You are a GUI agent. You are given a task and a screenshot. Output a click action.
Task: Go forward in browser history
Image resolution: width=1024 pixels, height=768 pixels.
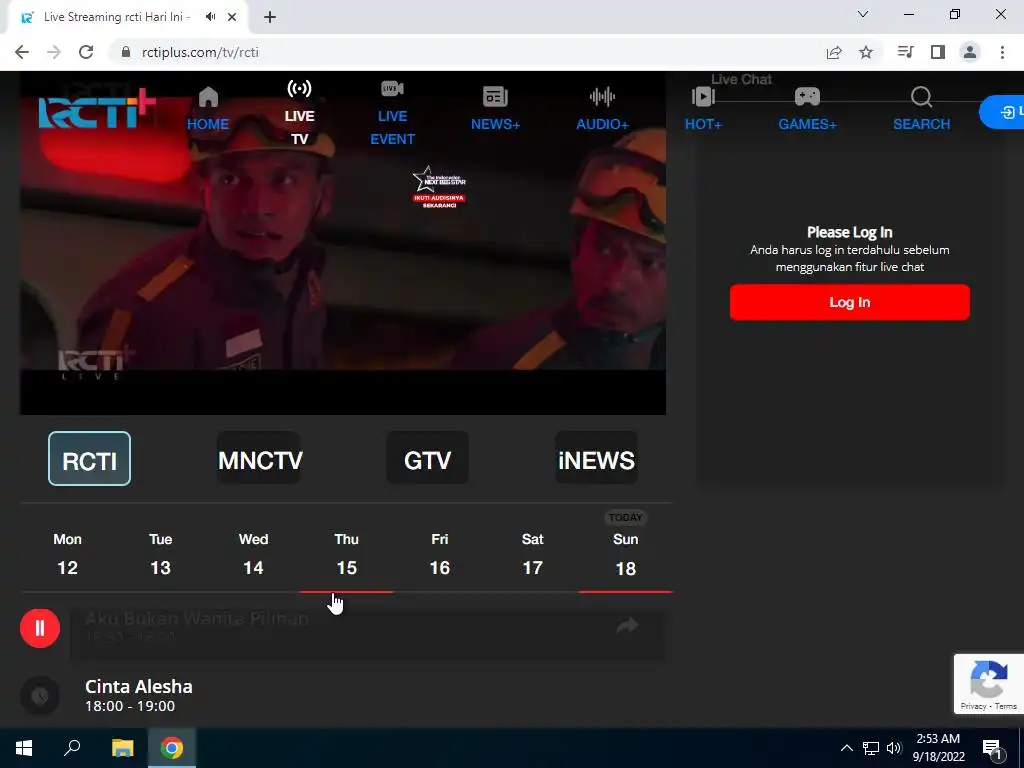pos(54,52)
